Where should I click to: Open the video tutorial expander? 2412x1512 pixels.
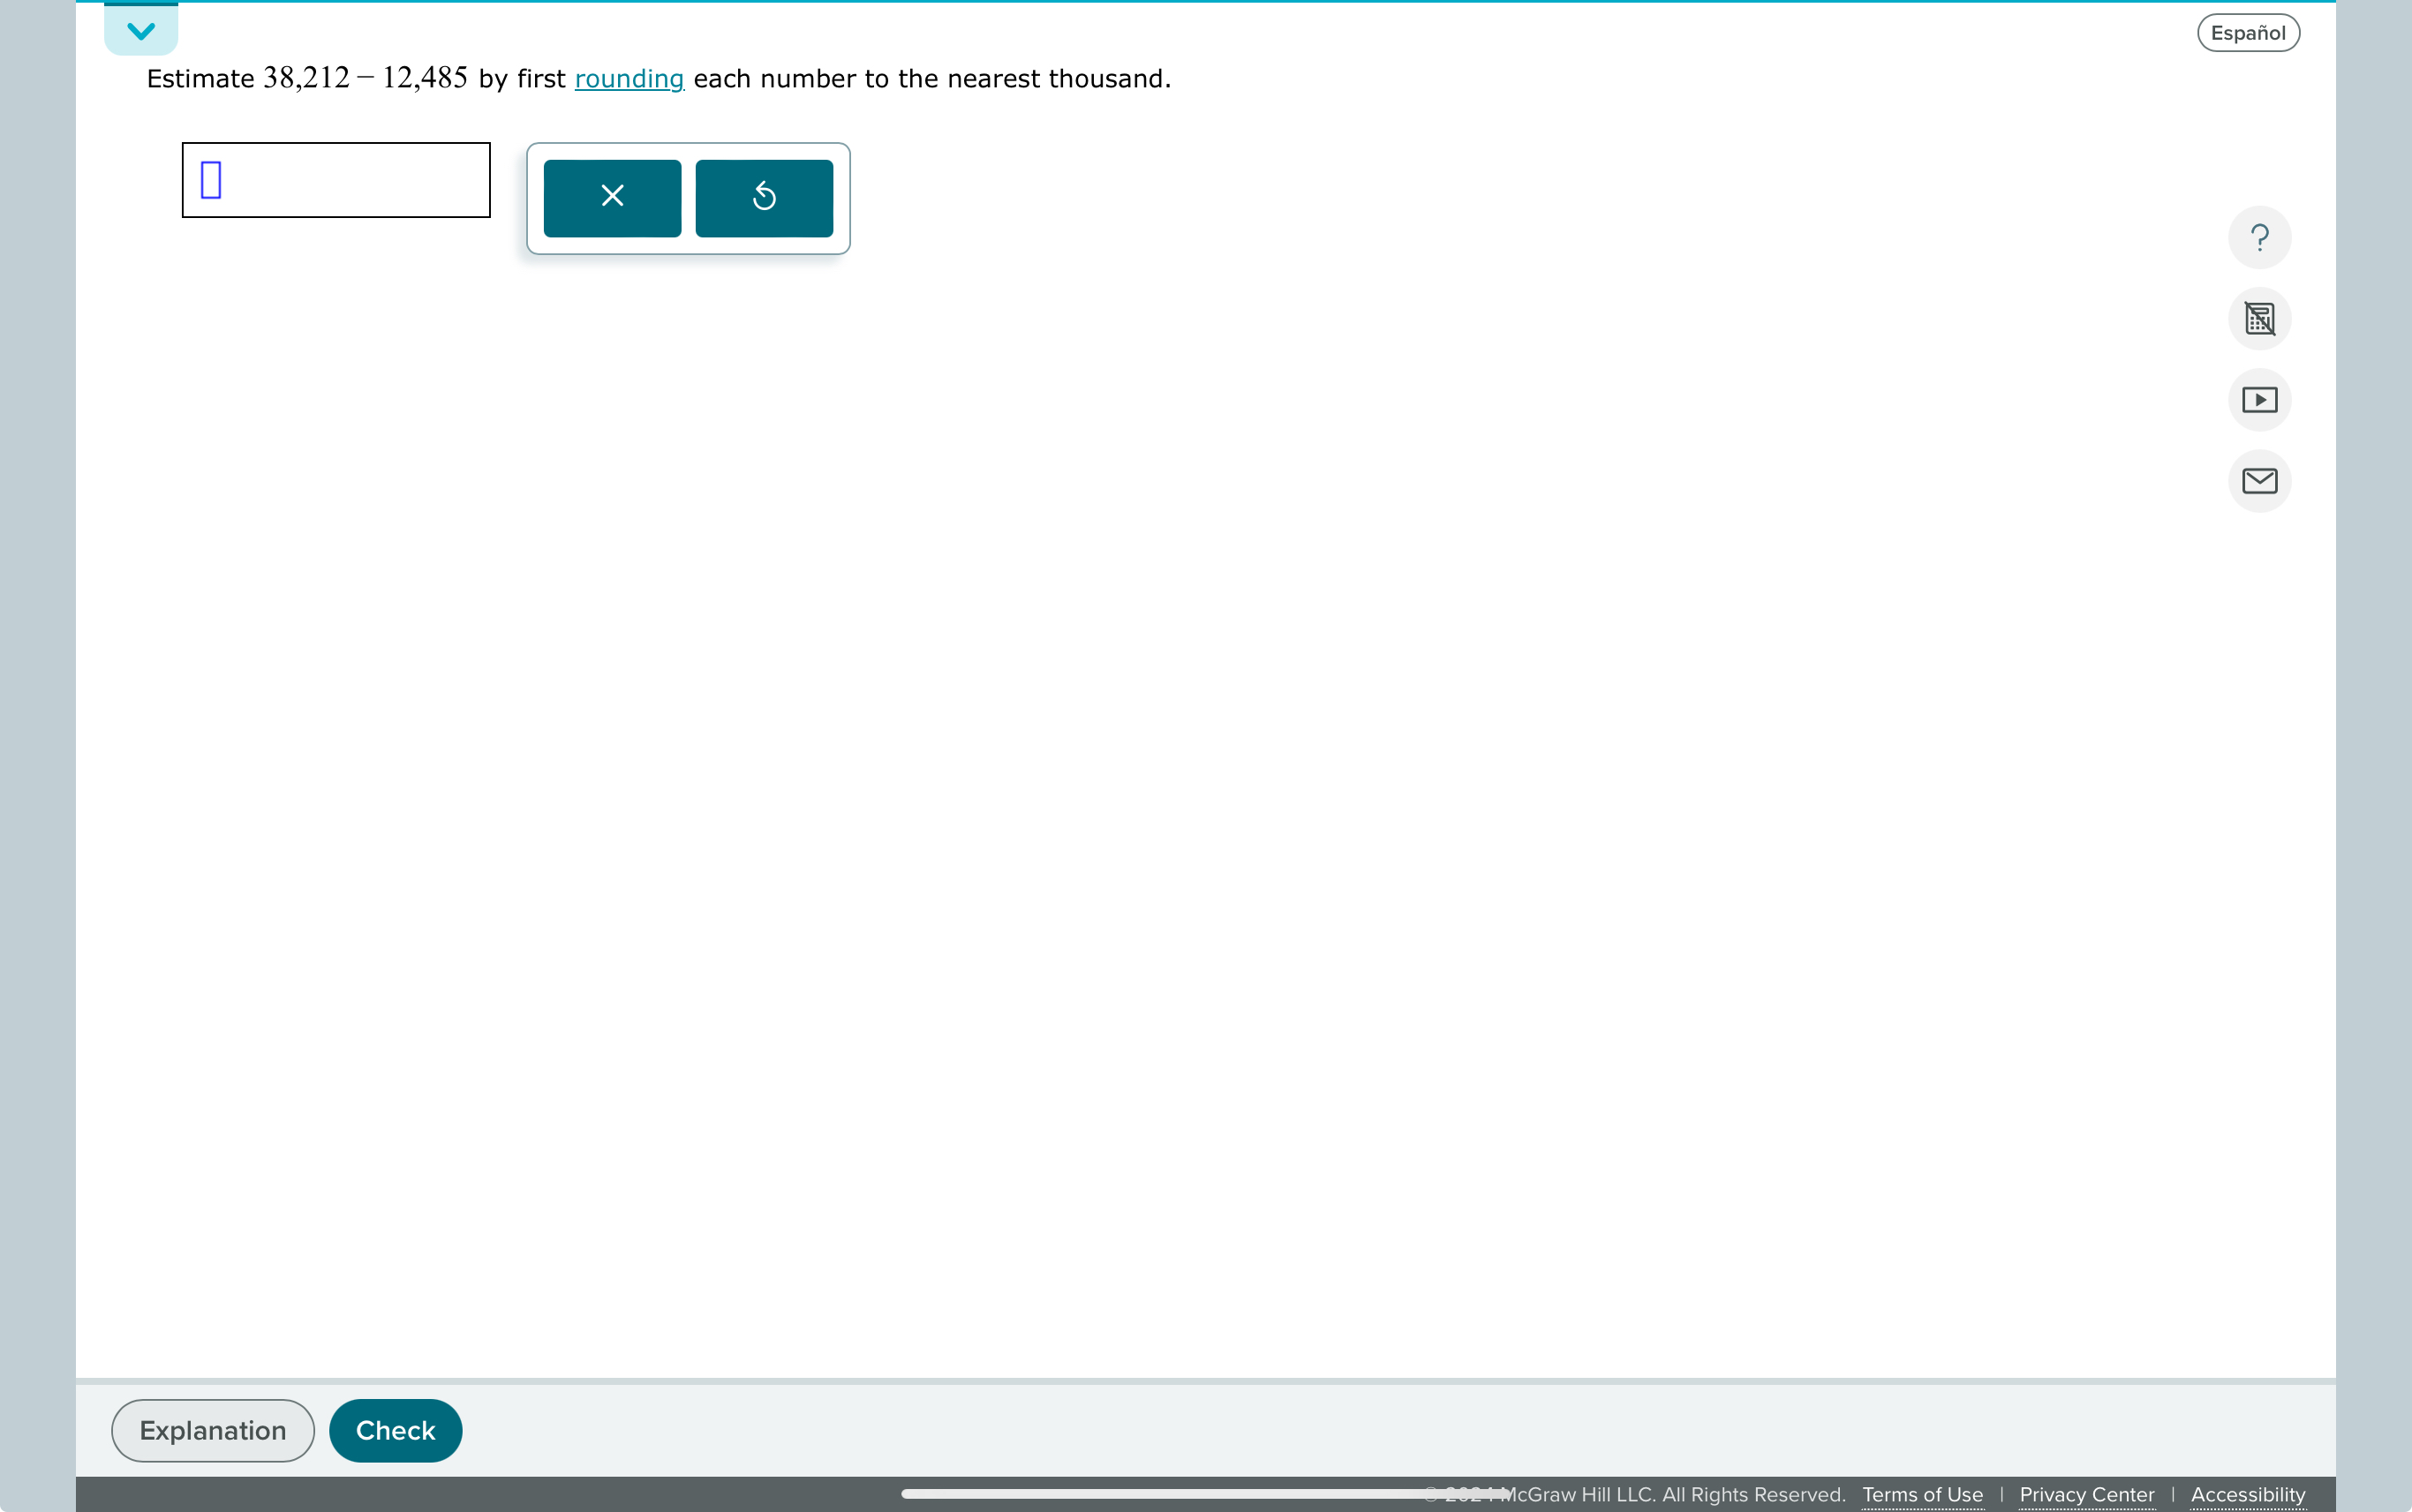click(2260, 399)
